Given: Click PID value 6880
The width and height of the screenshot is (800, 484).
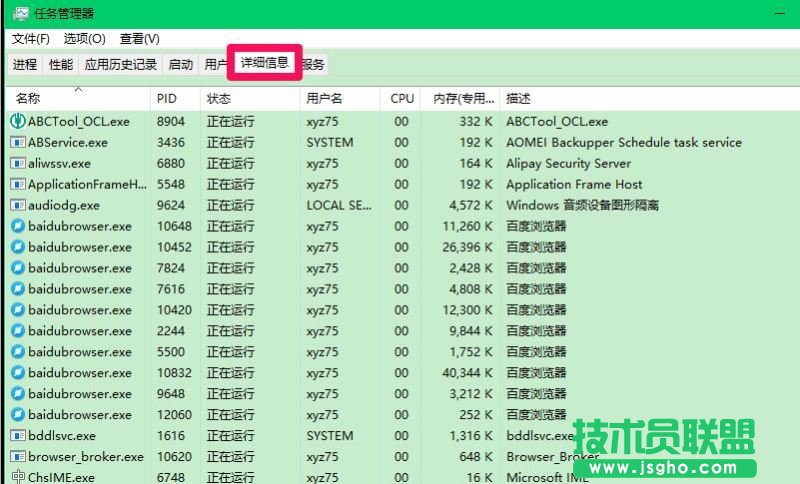Looking at the screenshot, I should tap(171, 163).
